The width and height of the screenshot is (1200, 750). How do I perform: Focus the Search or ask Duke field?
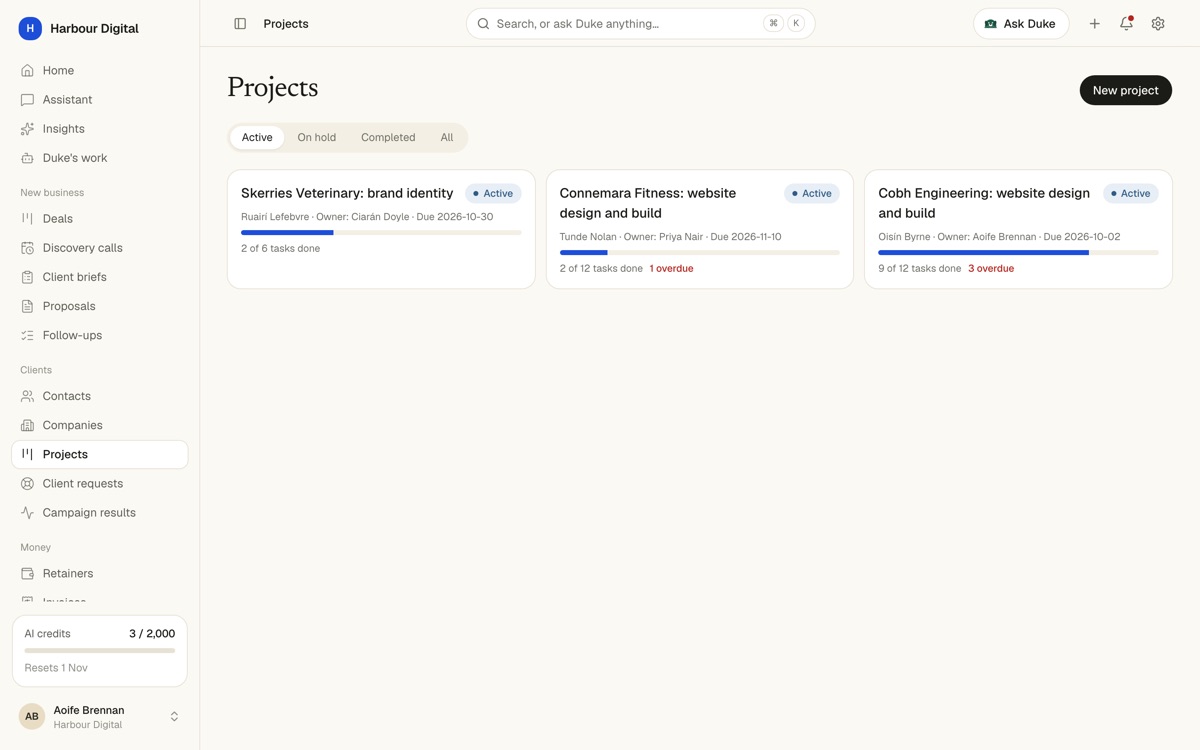[641, 24]
